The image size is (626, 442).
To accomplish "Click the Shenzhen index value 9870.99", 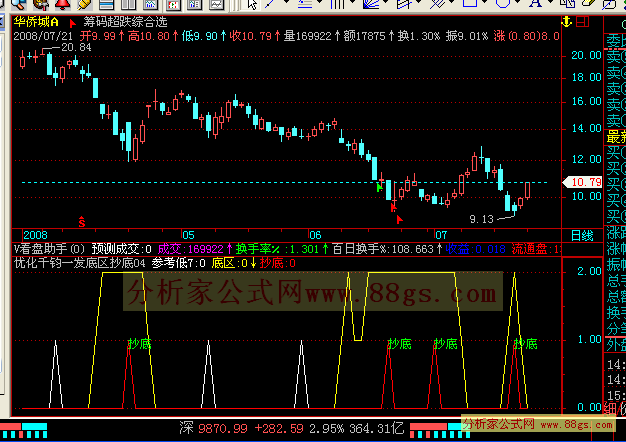I will (x=223, y=429).
